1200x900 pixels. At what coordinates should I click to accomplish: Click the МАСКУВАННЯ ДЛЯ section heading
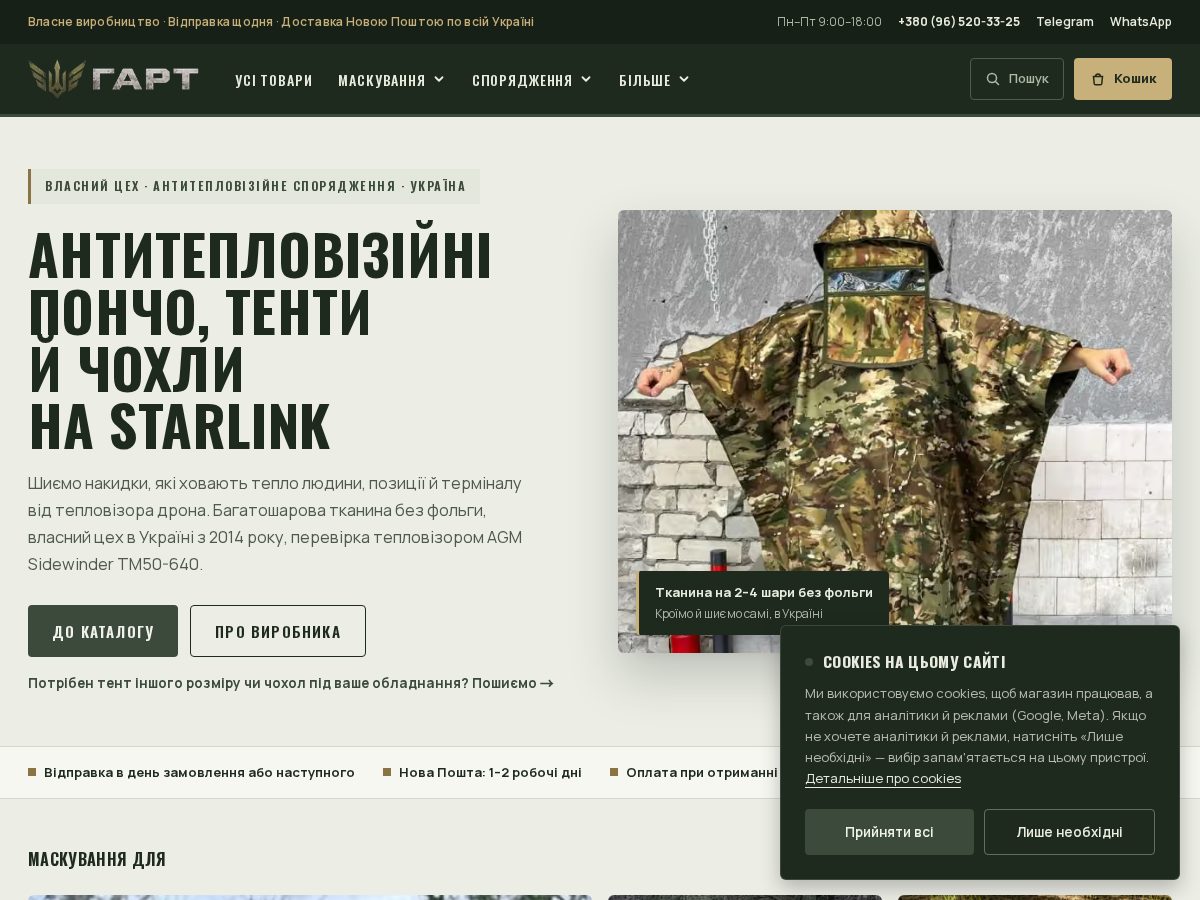pos(97,859)
